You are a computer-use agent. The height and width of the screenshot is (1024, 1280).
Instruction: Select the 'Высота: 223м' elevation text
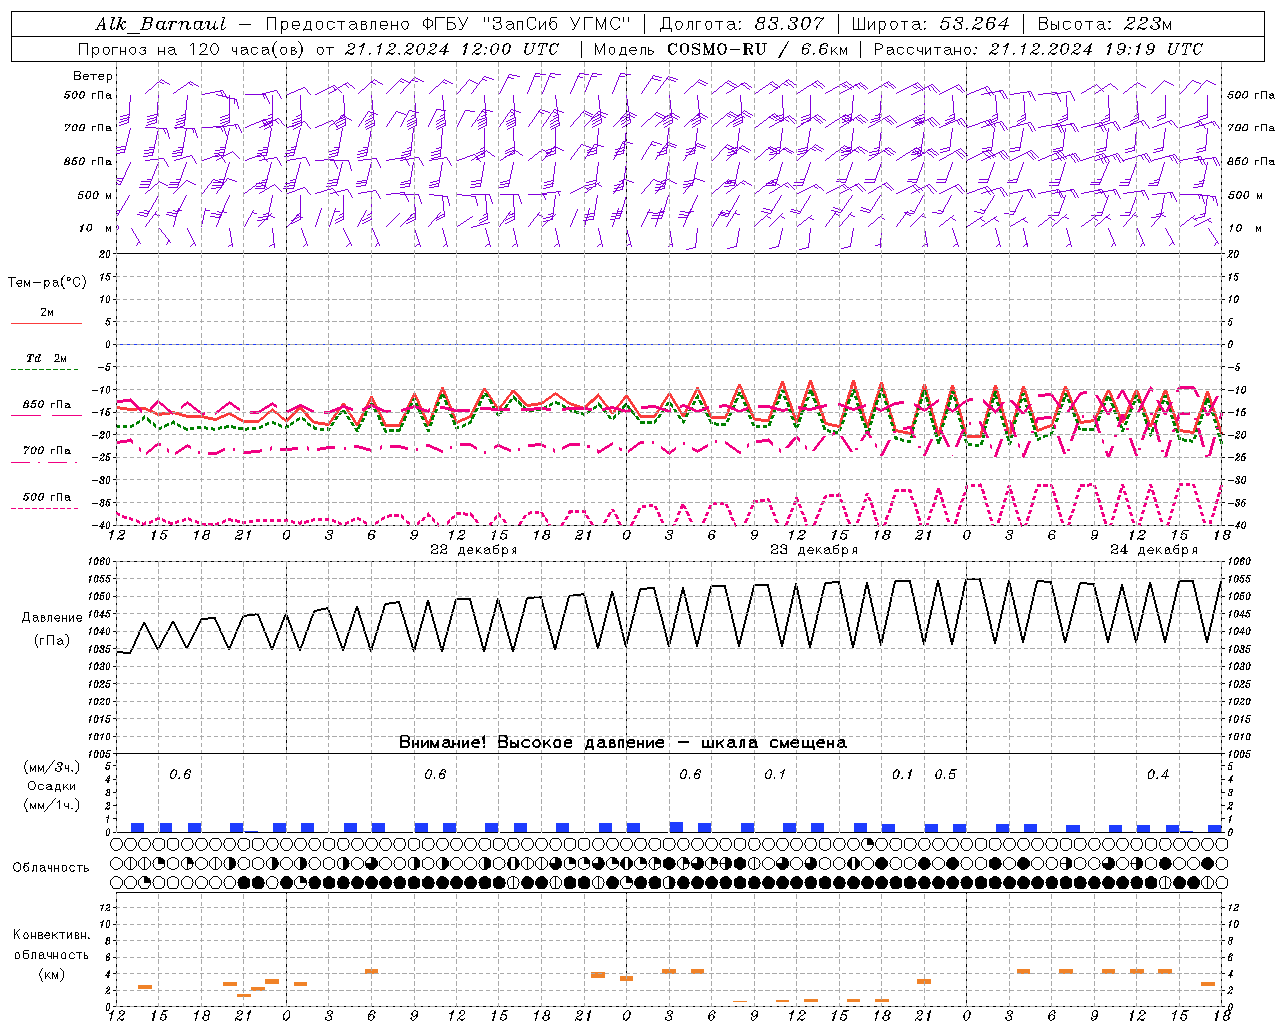point(1105,24)
